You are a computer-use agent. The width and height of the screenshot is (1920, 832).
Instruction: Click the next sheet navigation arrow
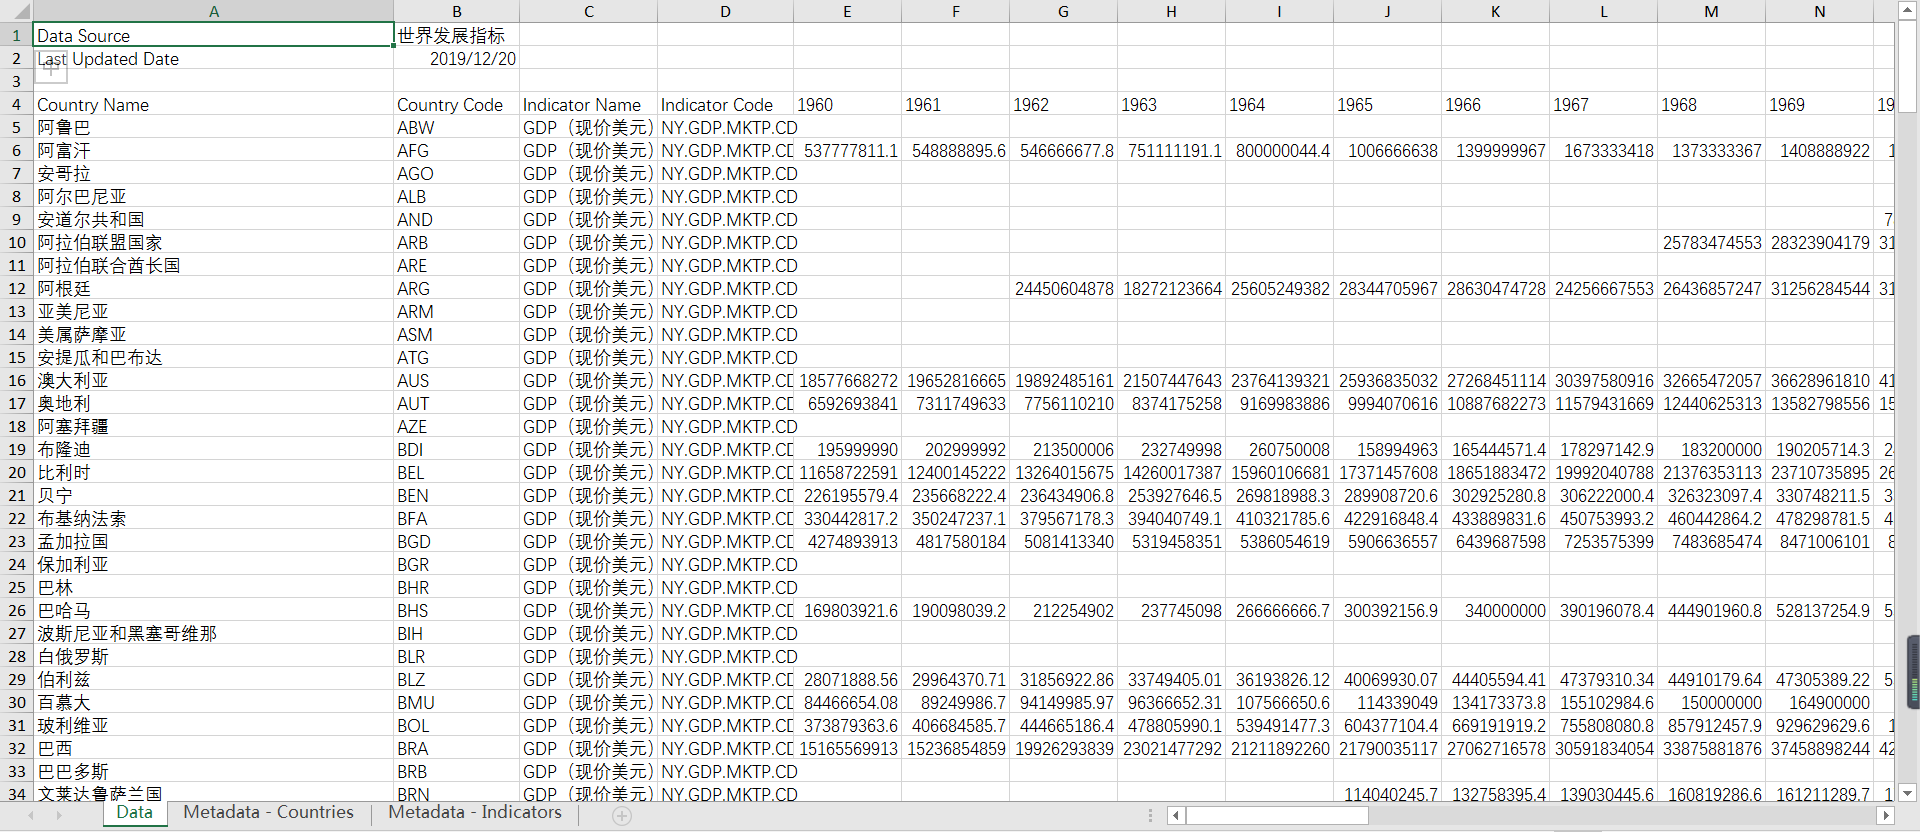pos(59,816)
